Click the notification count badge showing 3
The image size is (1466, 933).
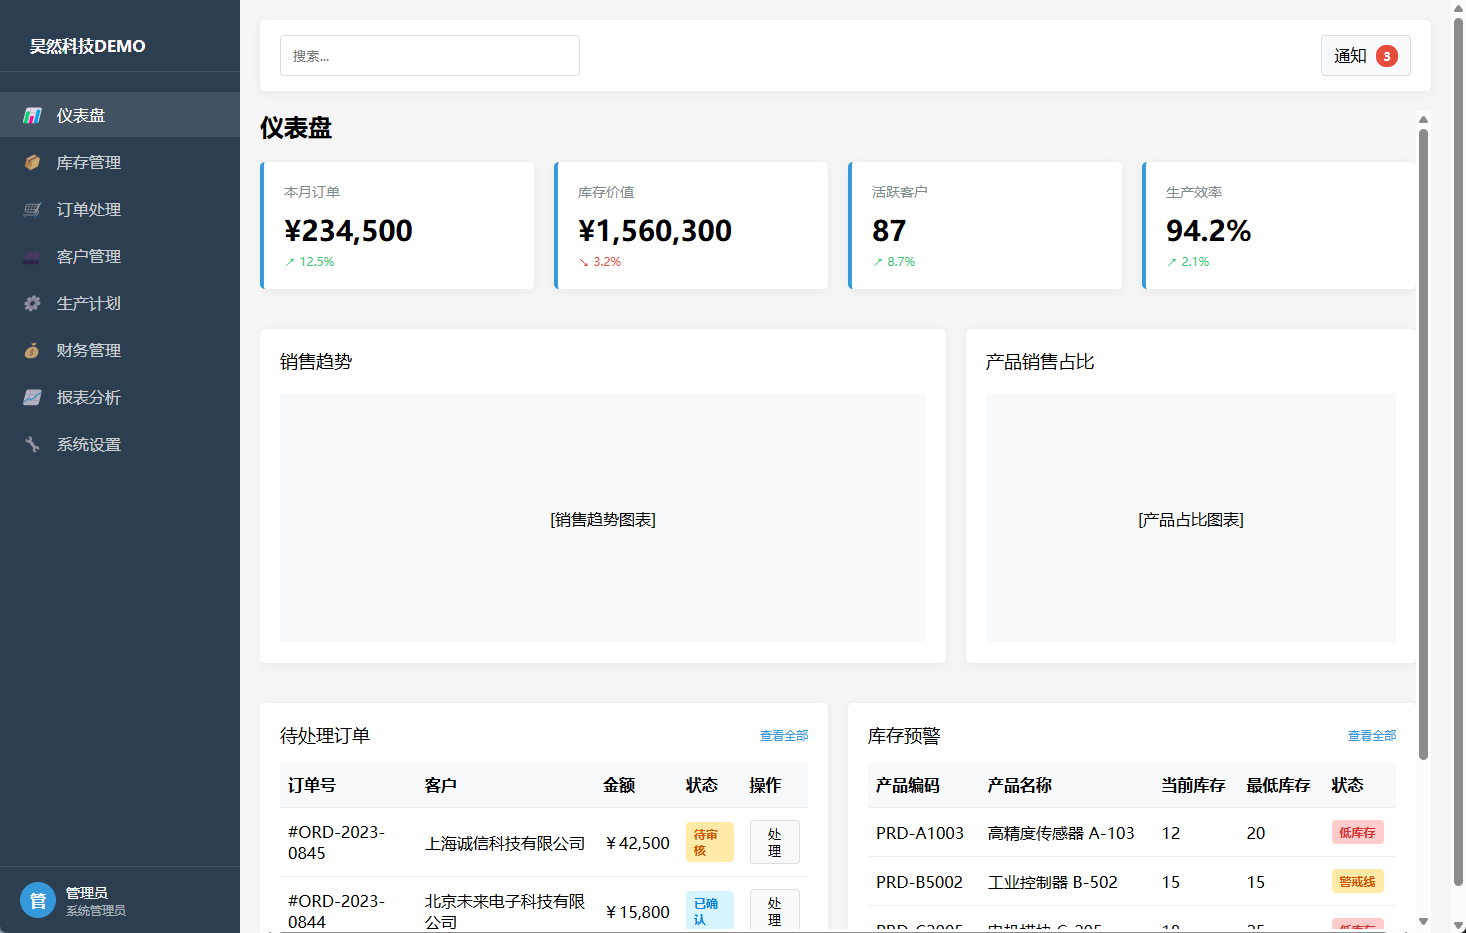tap(1386, 55)
